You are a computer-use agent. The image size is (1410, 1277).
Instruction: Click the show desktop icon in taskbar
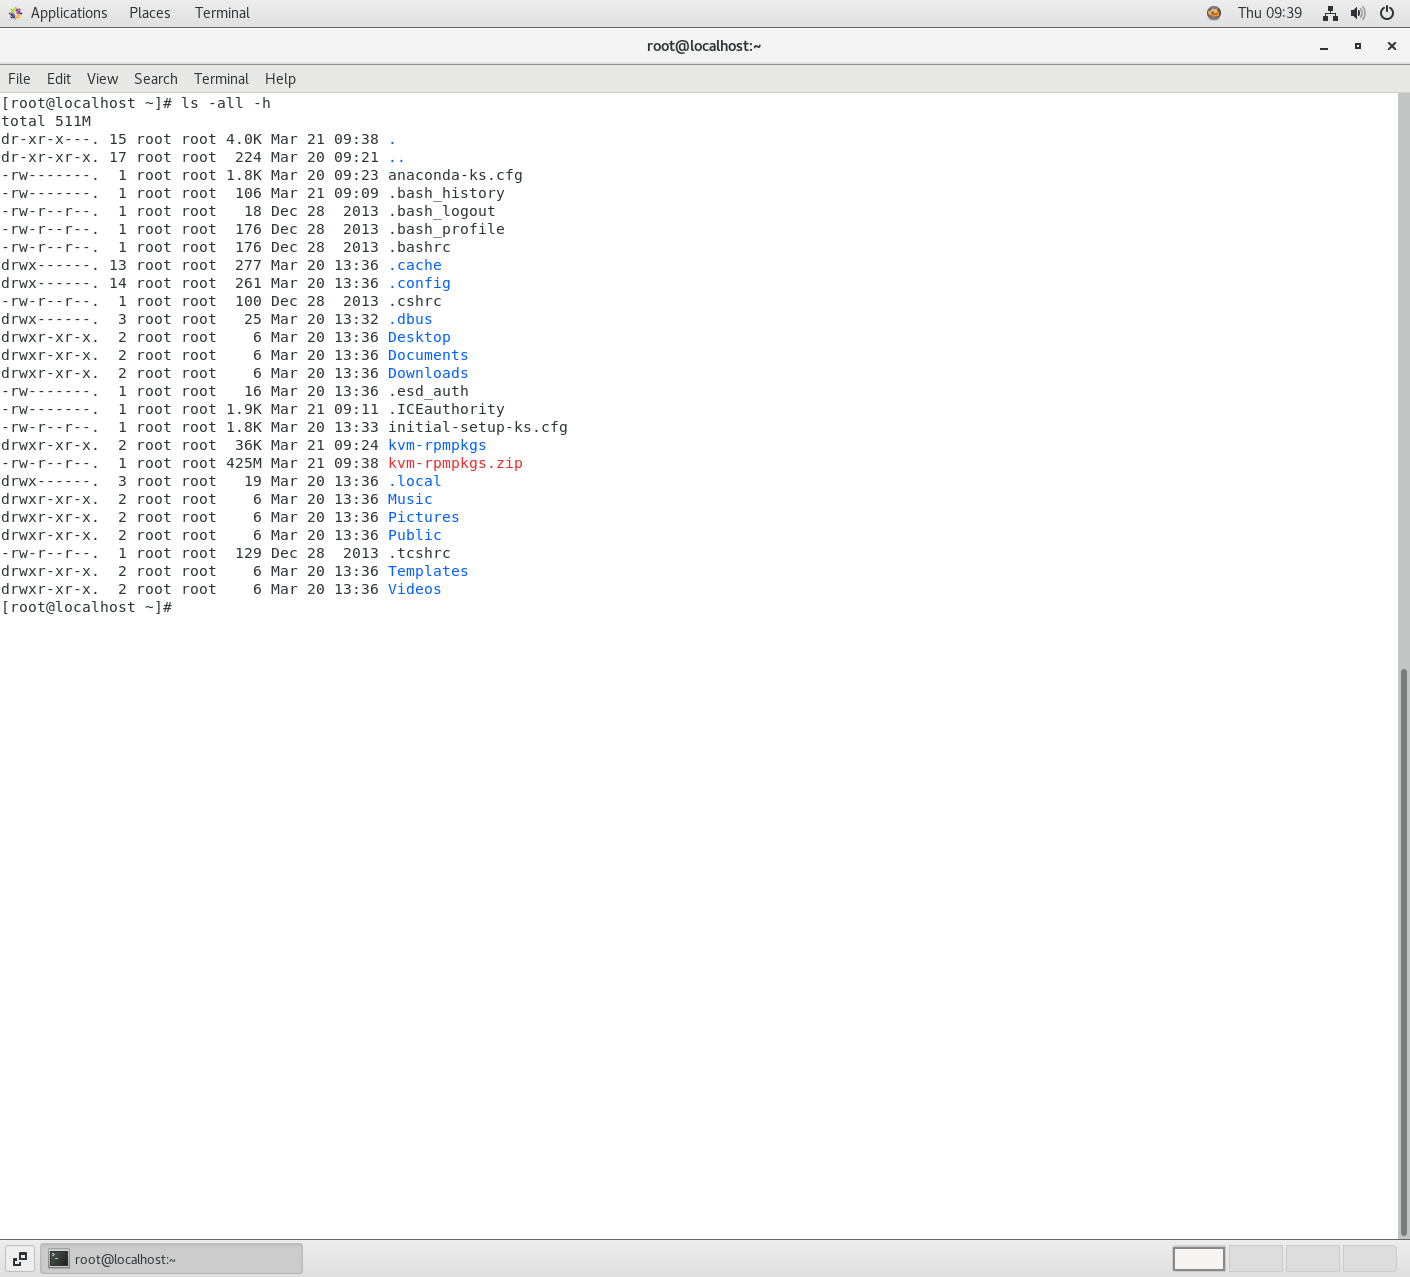tap(20, 1259)
